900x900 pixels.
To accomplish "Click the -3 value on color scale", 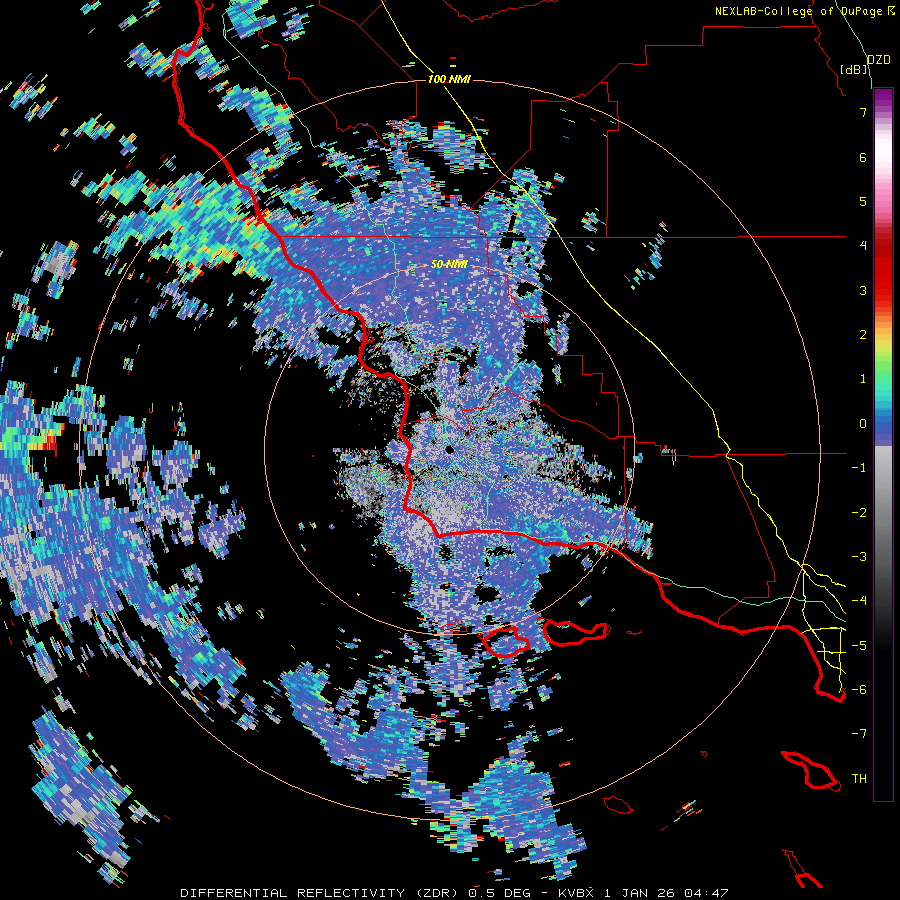I will coord(859,557).
